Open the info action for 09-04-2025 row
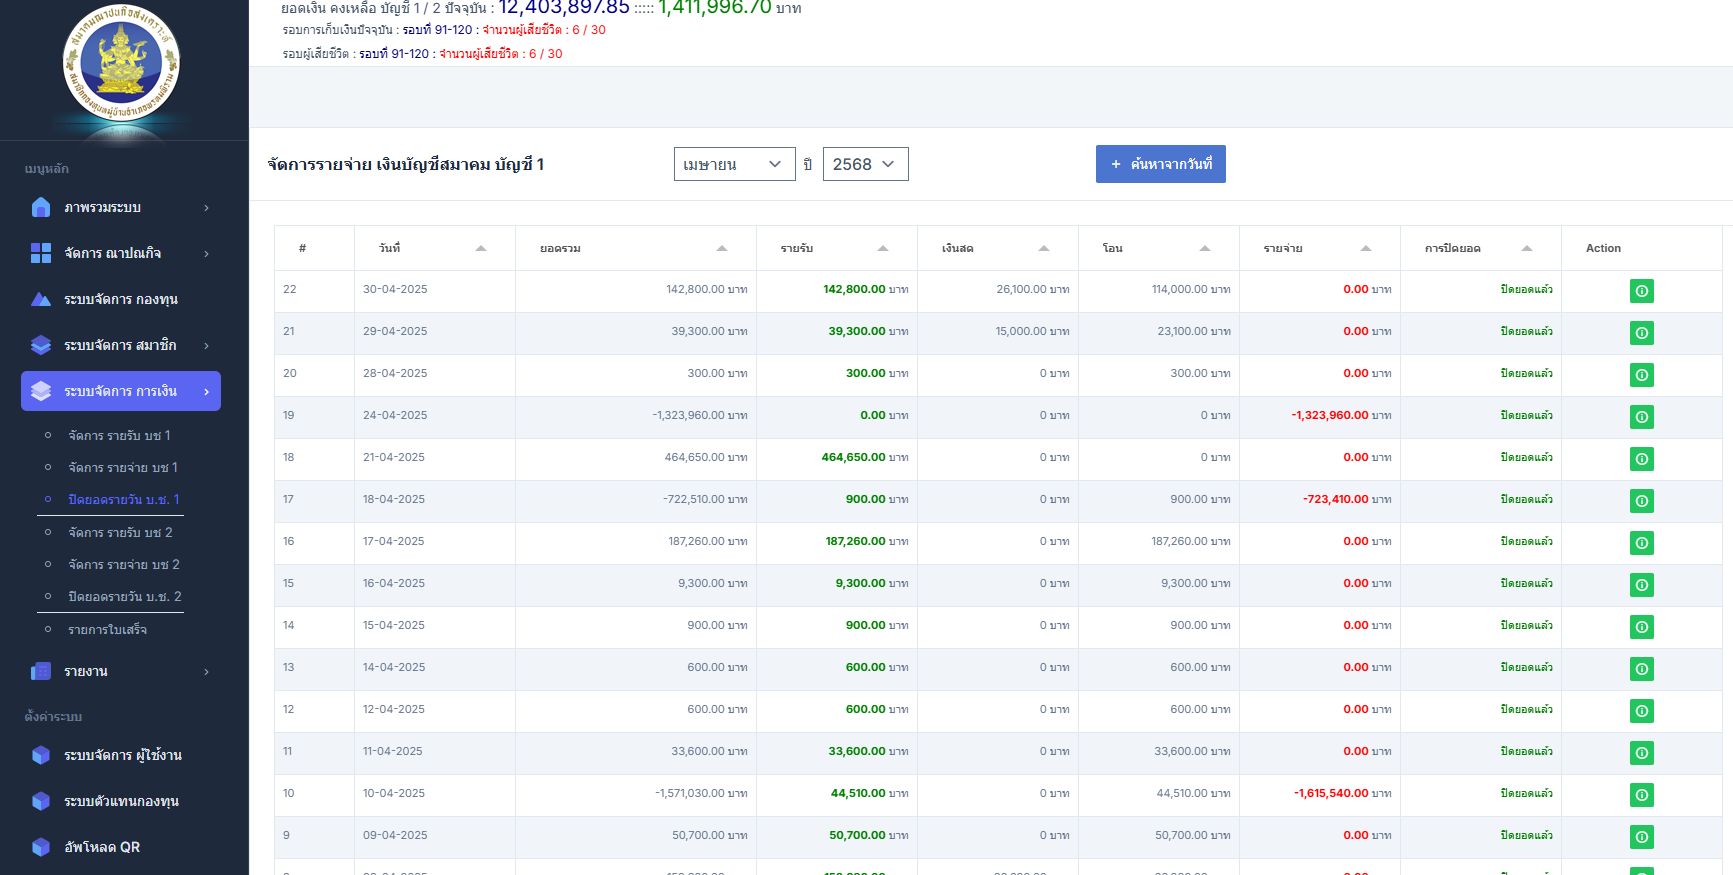1733x875 pixels. pos(1641,837)
